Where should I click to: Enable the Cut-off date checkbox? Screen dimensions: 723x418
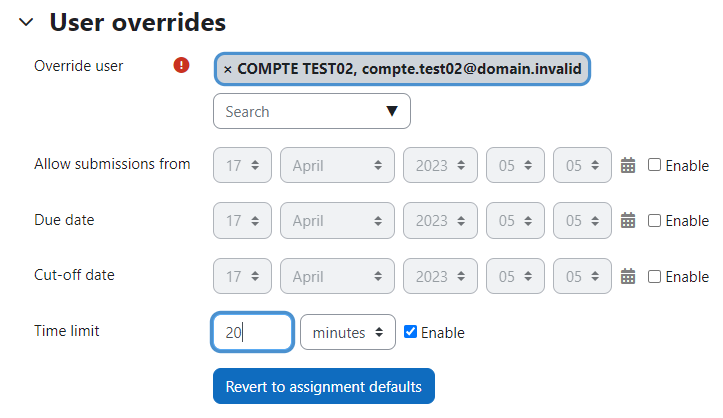point(654,276)
